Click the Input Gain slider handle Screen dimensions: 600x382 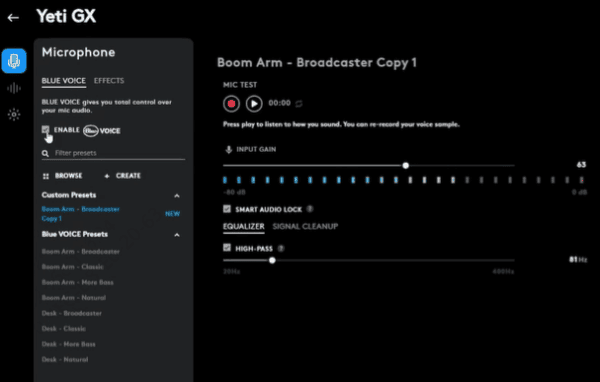click(406, 165)
